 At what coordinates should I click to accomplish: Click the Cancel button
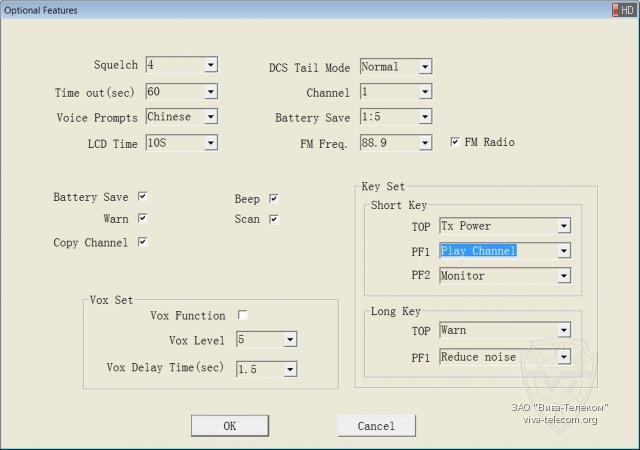coord(376,426)
